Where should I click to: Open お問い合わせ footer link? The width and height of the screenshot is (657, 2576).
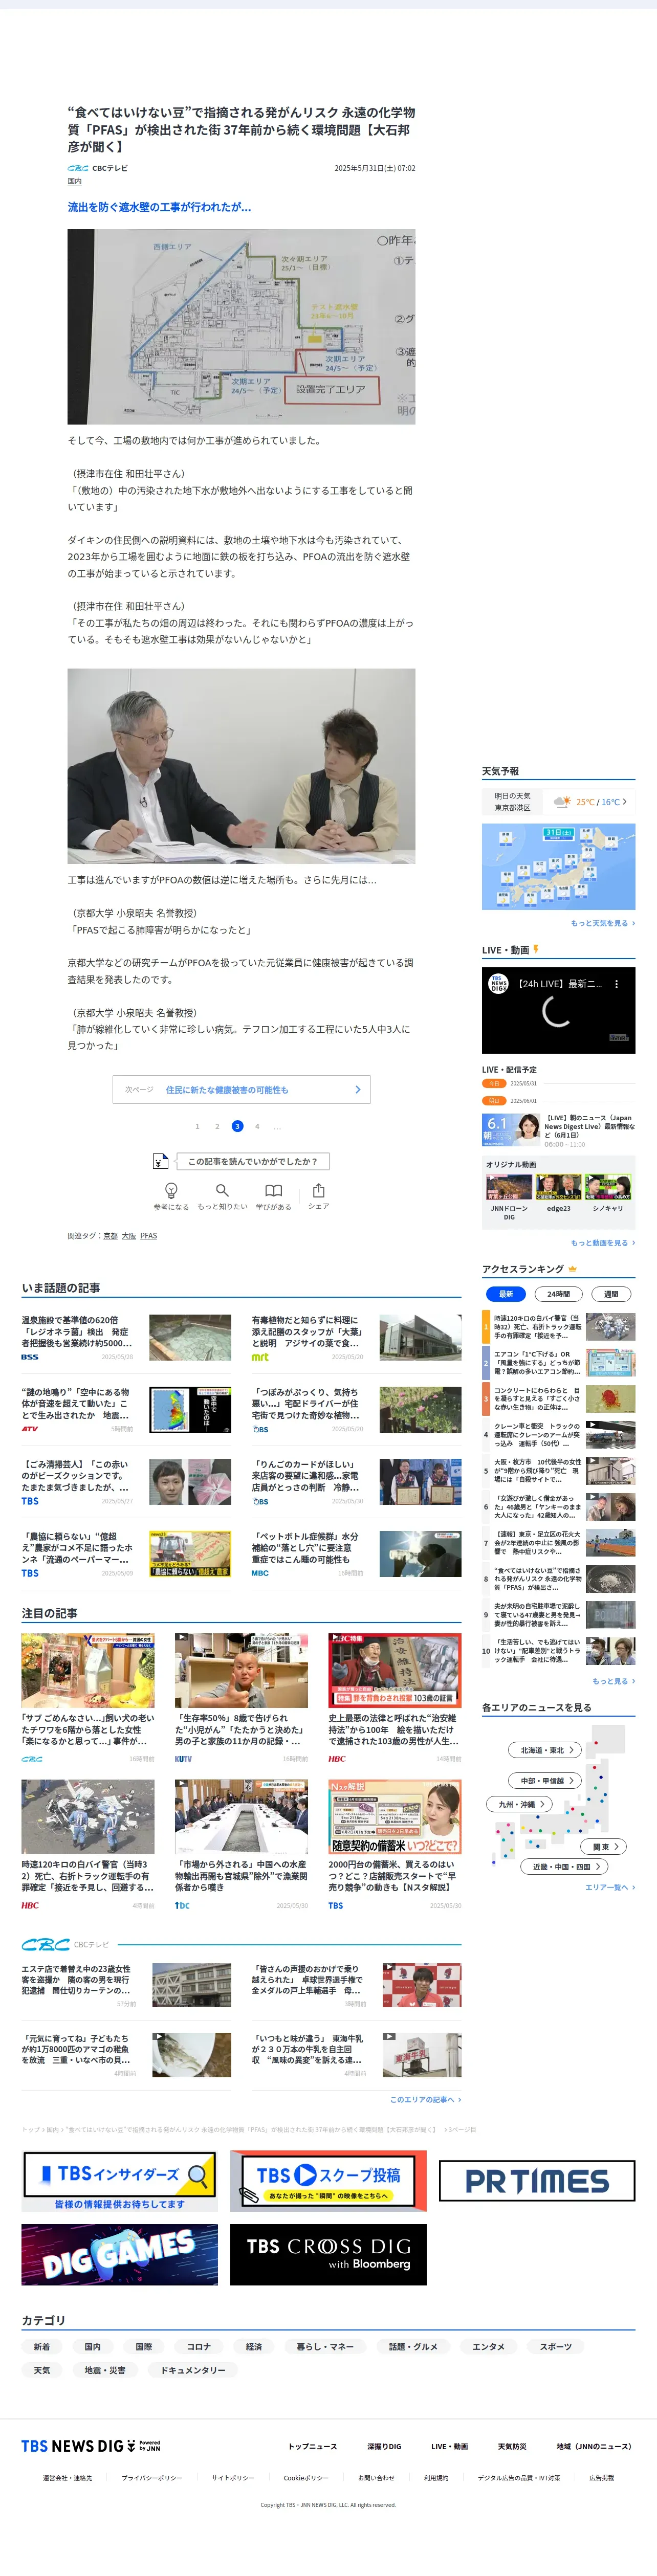click(376, 2478)
